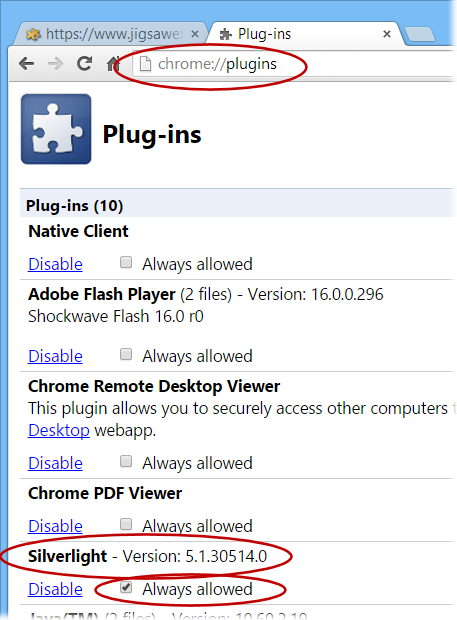457x620 pixels.
Task: Enable Always allowed for Native Client
Action: 126,262
